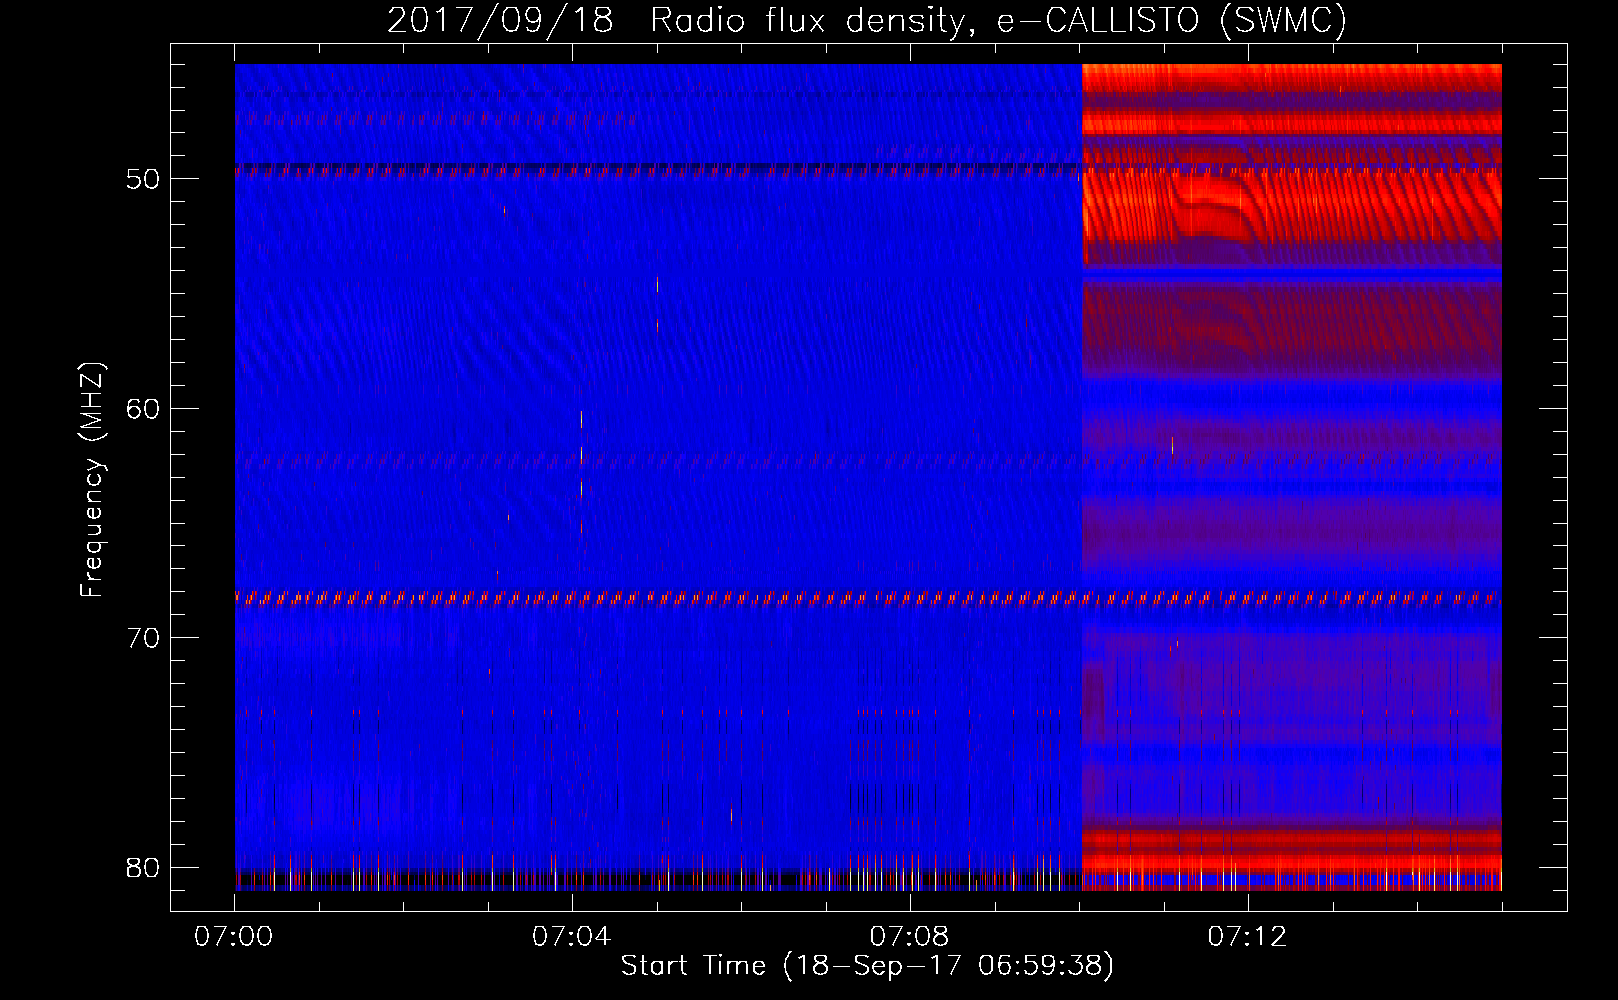Click the 80 frequency tick label
This screenshot has width=1618, height=1000.
click(x=143, y=867)
